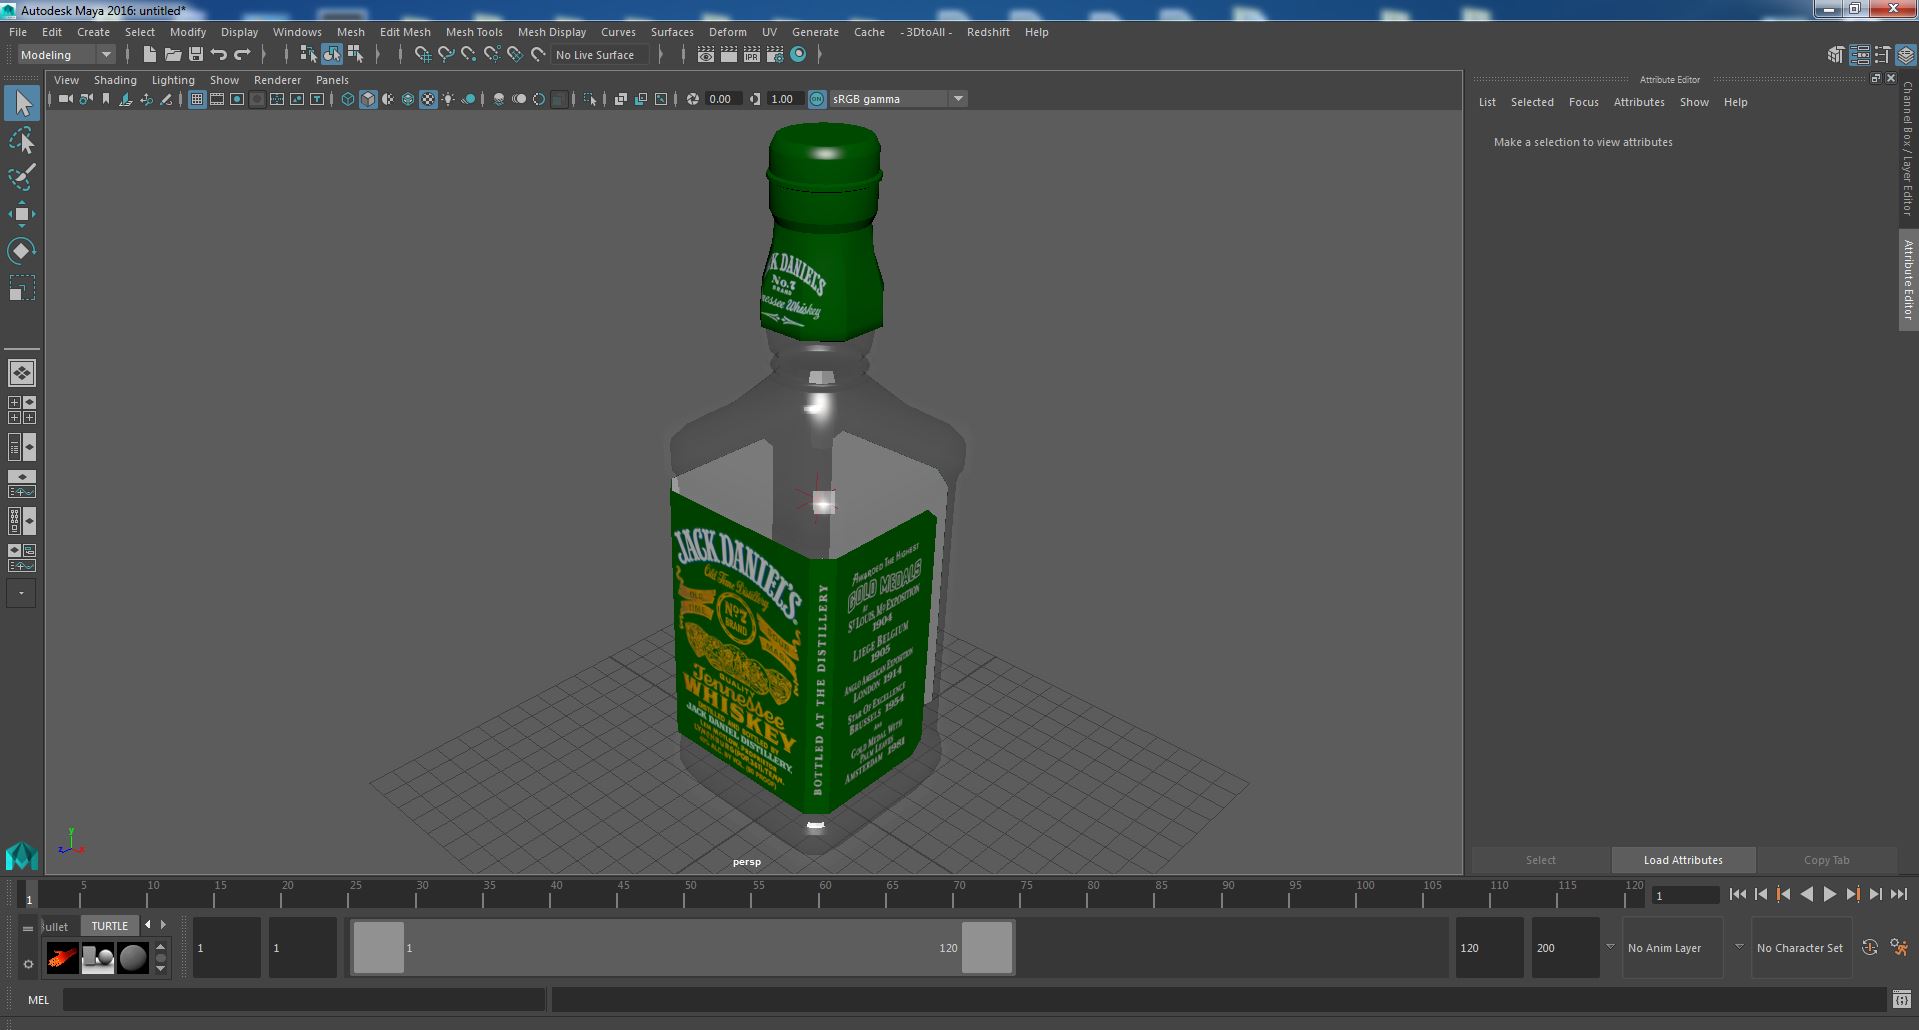Start IPR render
1919x1030 pixels.
point(752,55)
